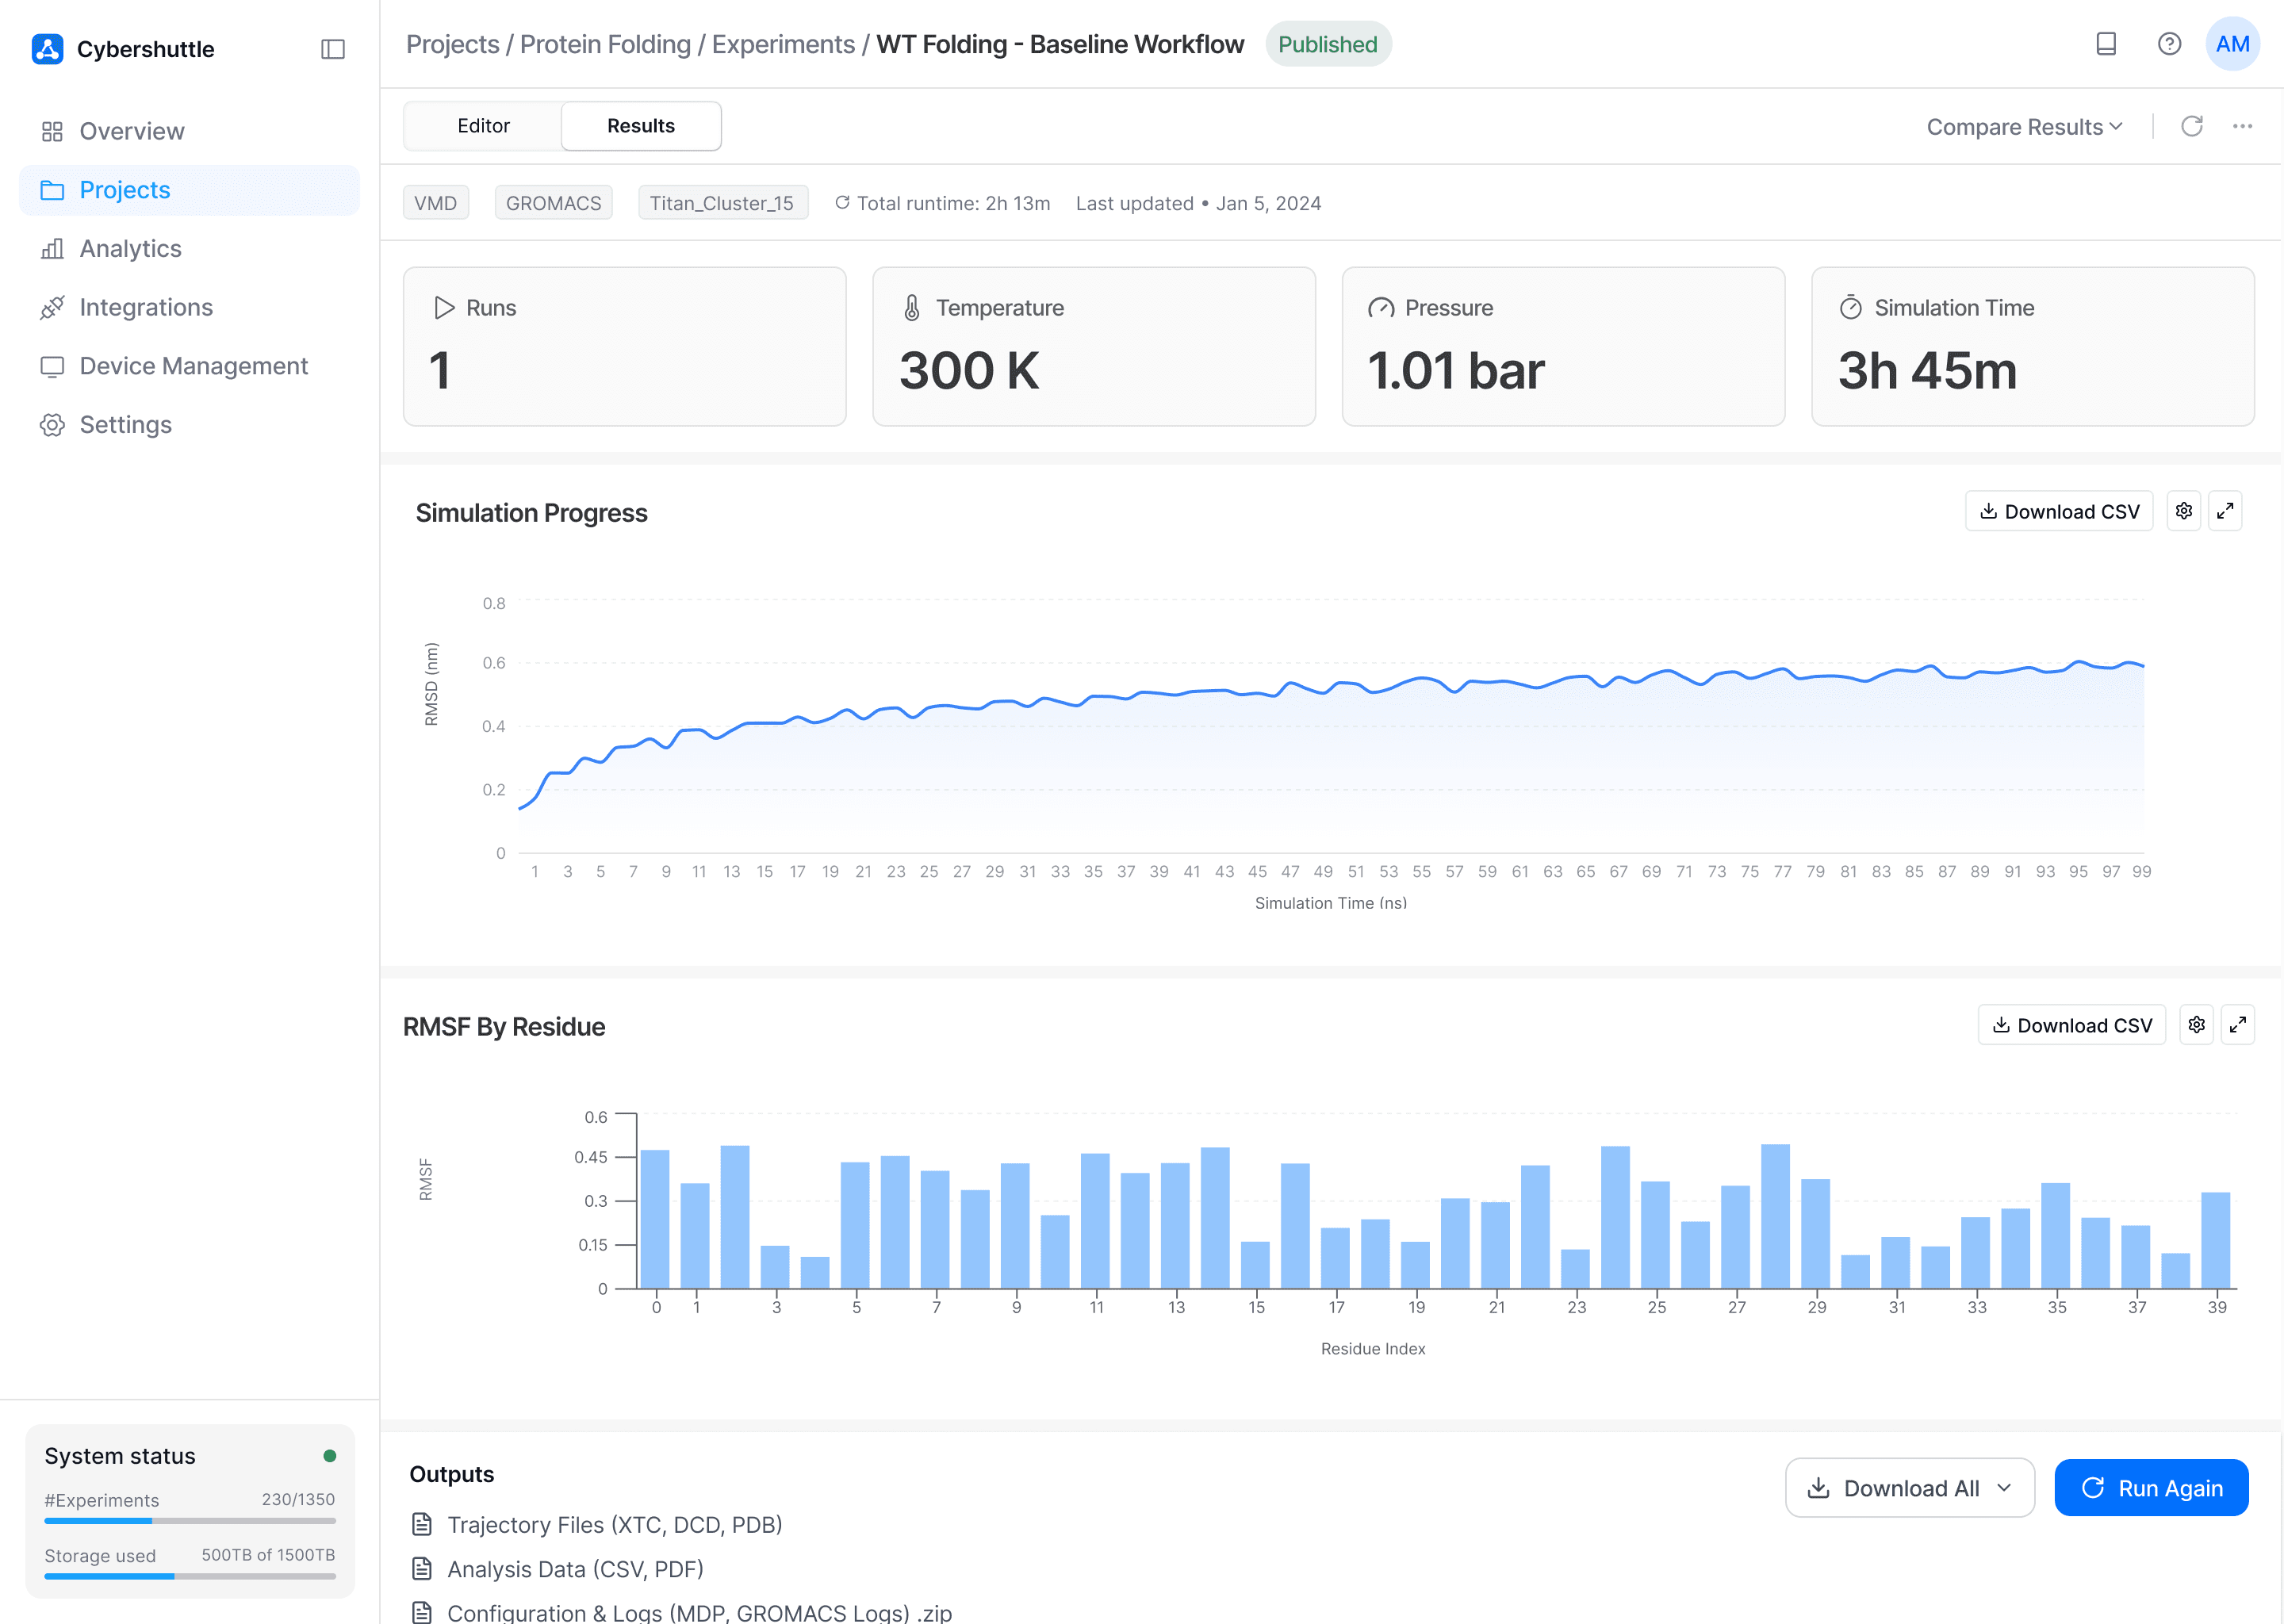This screenshot has width=2284, height=1624.
Task: Open the Download All dropdown
Action: 1909,1488
